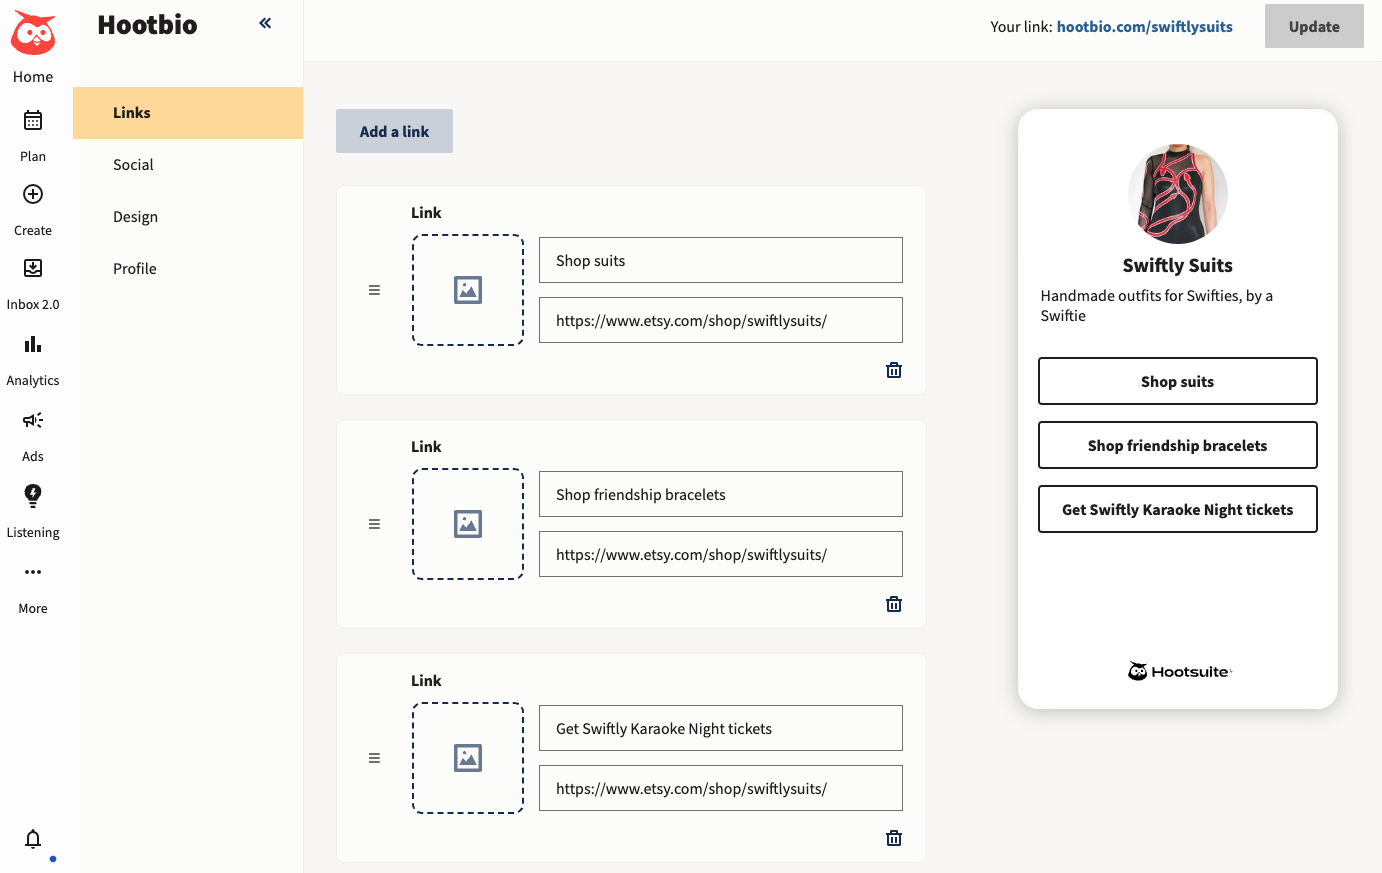Delete the friendship bracelets link with trash icon
This screenshot has height=873, width=1382.
pos(893,603)
